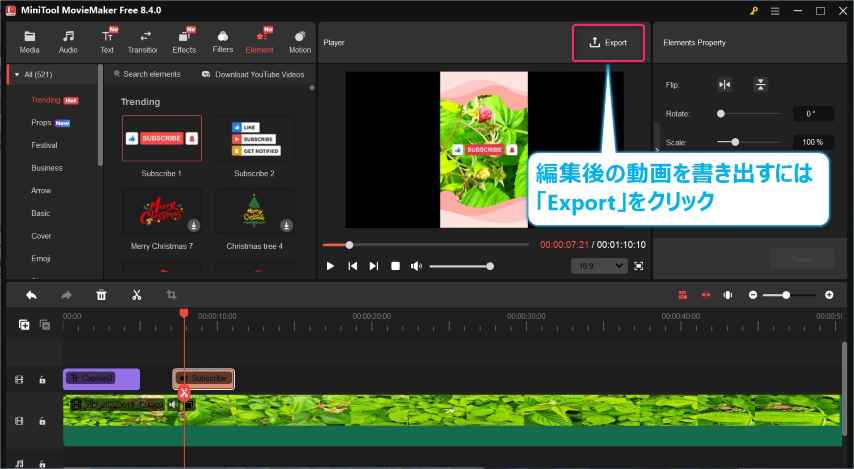Toggle lock on the elements track
The width and height of the screenshot is (854, 469).
point(42,380)
